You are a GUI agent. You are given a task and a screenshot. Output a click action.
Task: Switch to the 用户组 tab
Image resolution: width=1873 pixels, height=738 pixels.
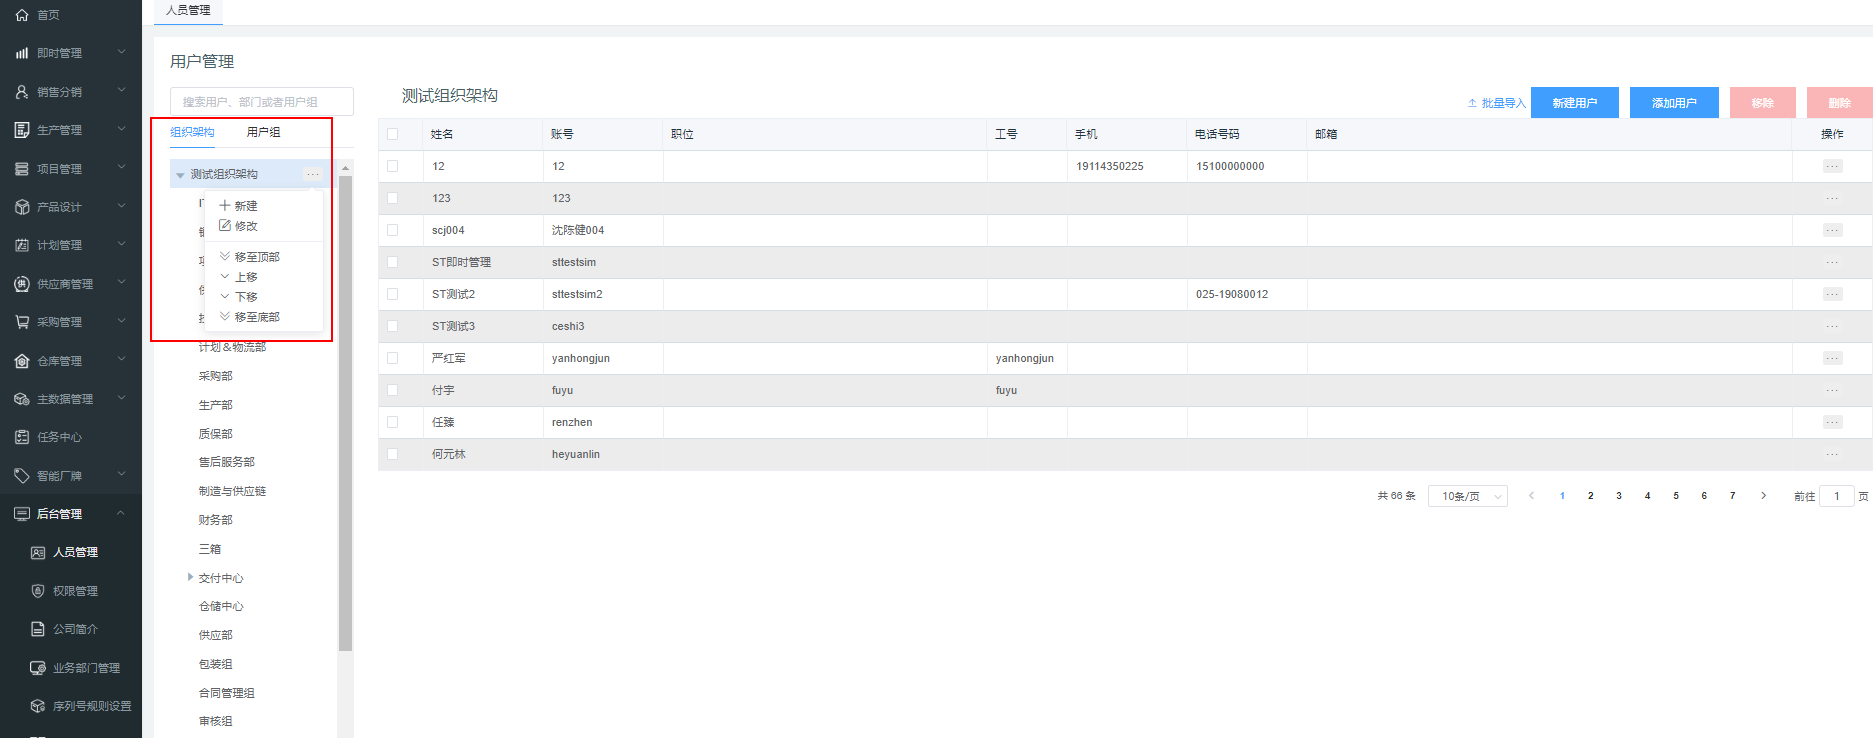pos(263,132)
